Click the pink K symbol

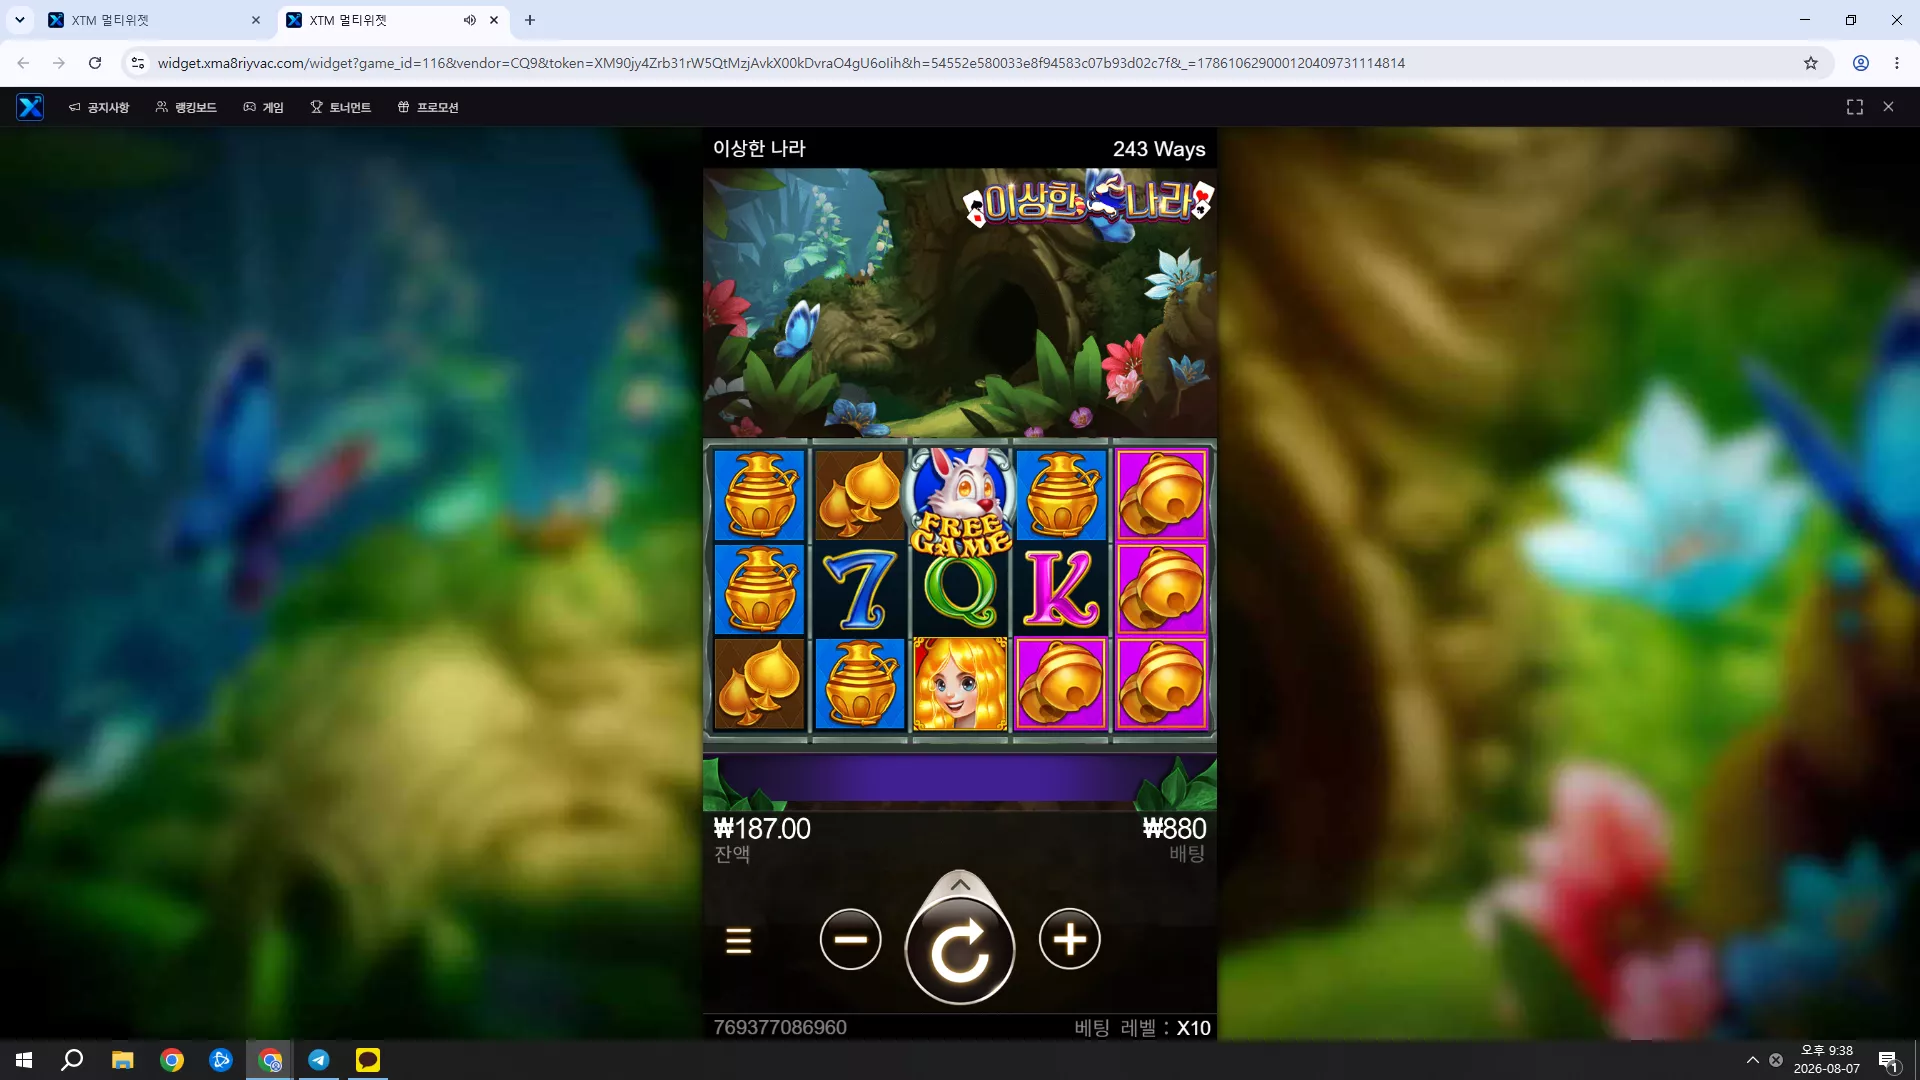pos(1061,590)
